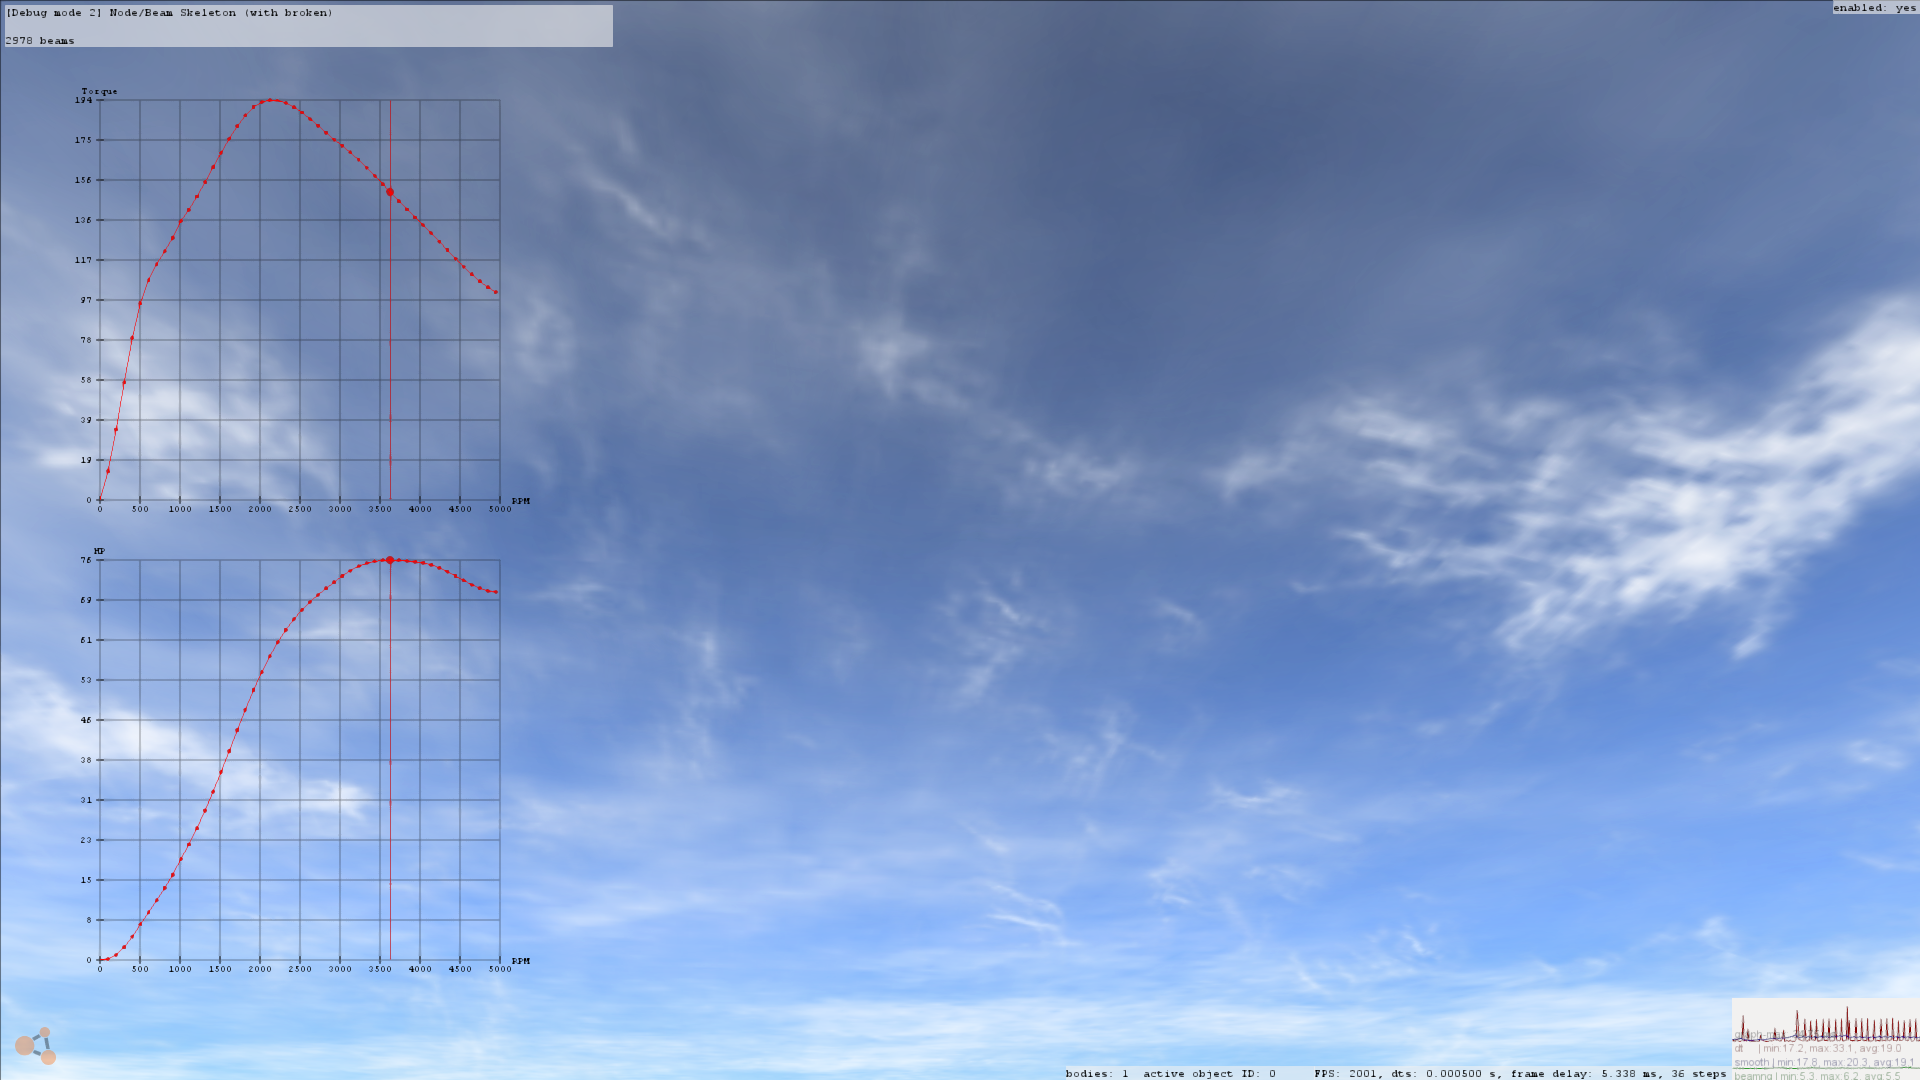The width and height of the screenshot is (1920, 1080).
Task: Click the last data point on torque curve
Action: [496, 292]
